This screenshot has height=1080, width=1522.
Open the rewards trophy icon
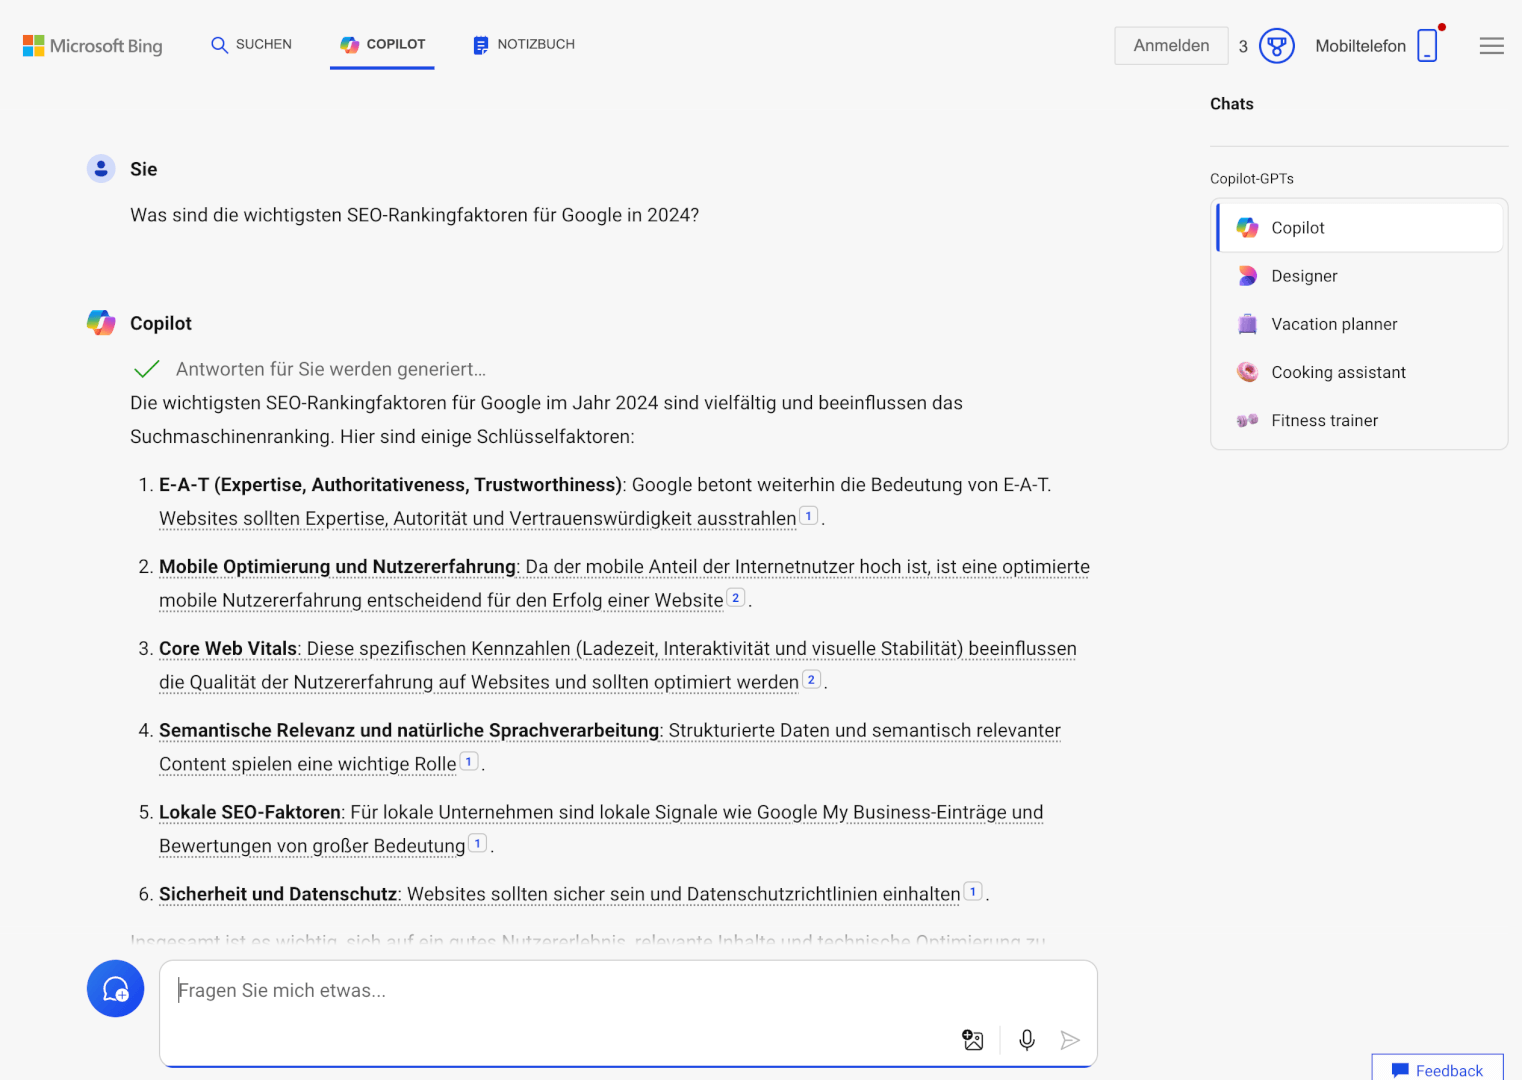point(1277,46)
